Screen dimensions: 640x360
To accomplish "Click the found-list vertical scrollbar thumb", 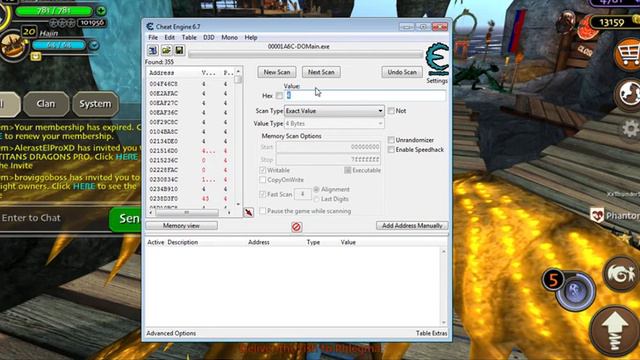I will [x=238, y=80].
